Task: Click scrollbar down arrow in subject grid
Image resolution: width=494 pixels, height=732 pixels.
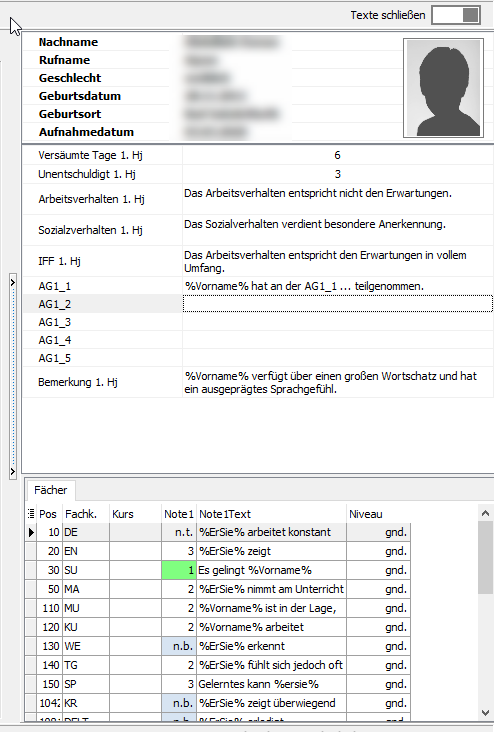Action: pyautogui.click(x=485, y=713)
